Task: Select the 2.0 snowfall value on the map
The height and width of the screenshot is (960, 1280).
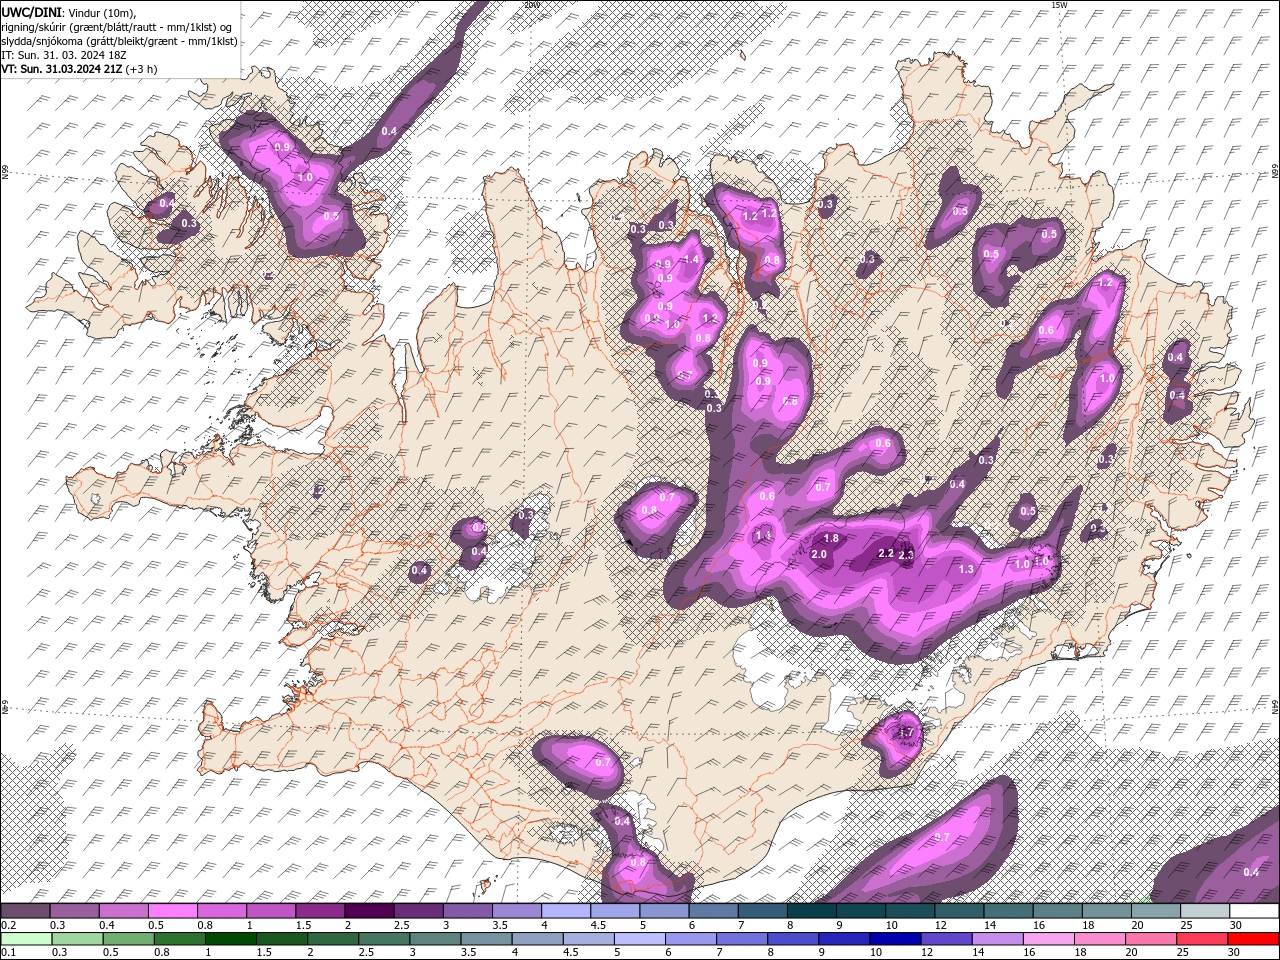Action: point(819,554)
